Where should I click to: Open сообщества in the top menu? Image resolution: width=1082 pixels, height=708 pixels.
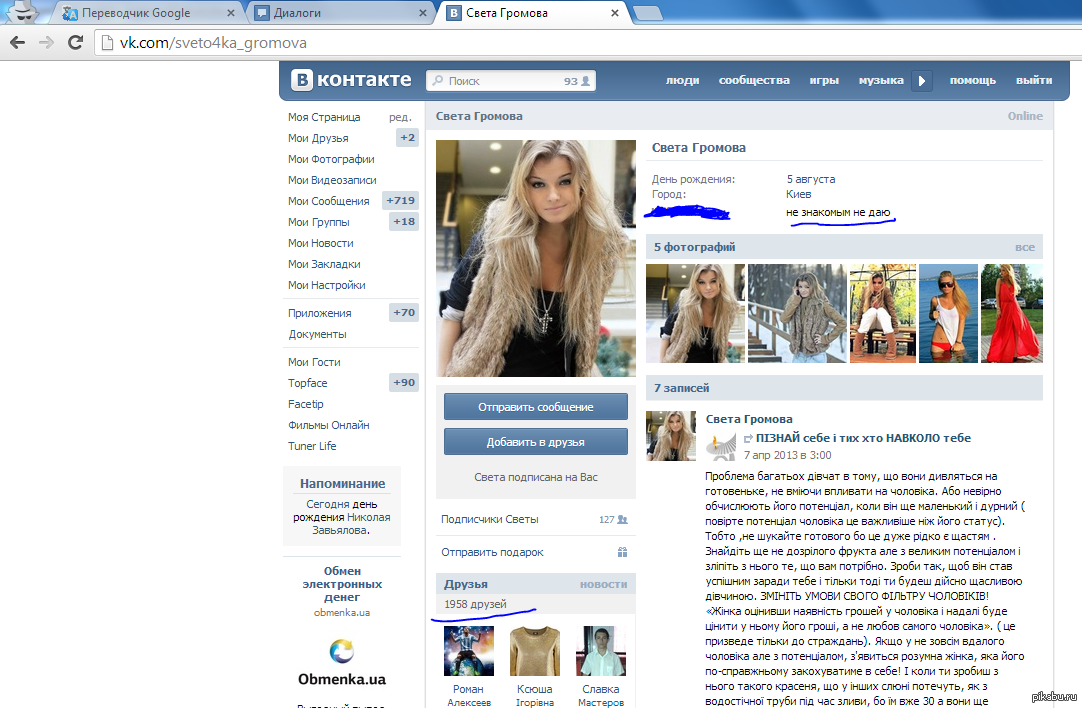[754, 81]
